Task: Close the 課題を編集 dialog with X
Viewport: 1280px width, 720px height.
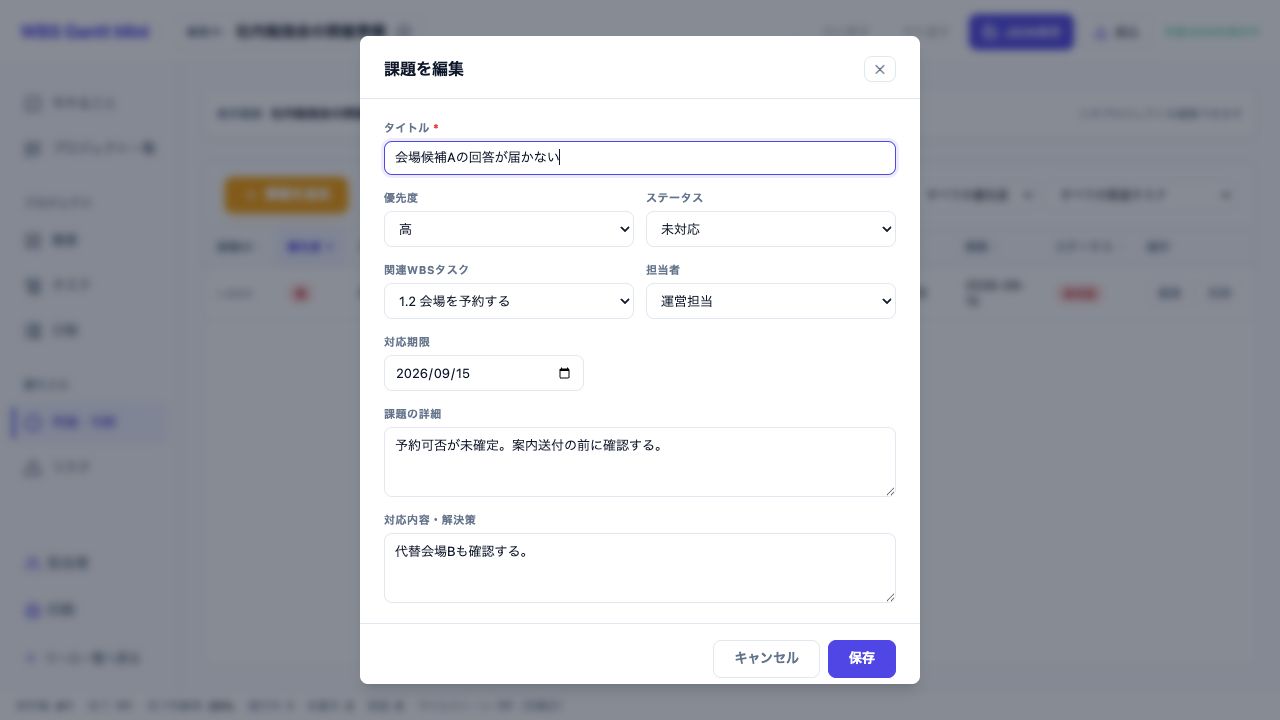Action: point(880,69)
